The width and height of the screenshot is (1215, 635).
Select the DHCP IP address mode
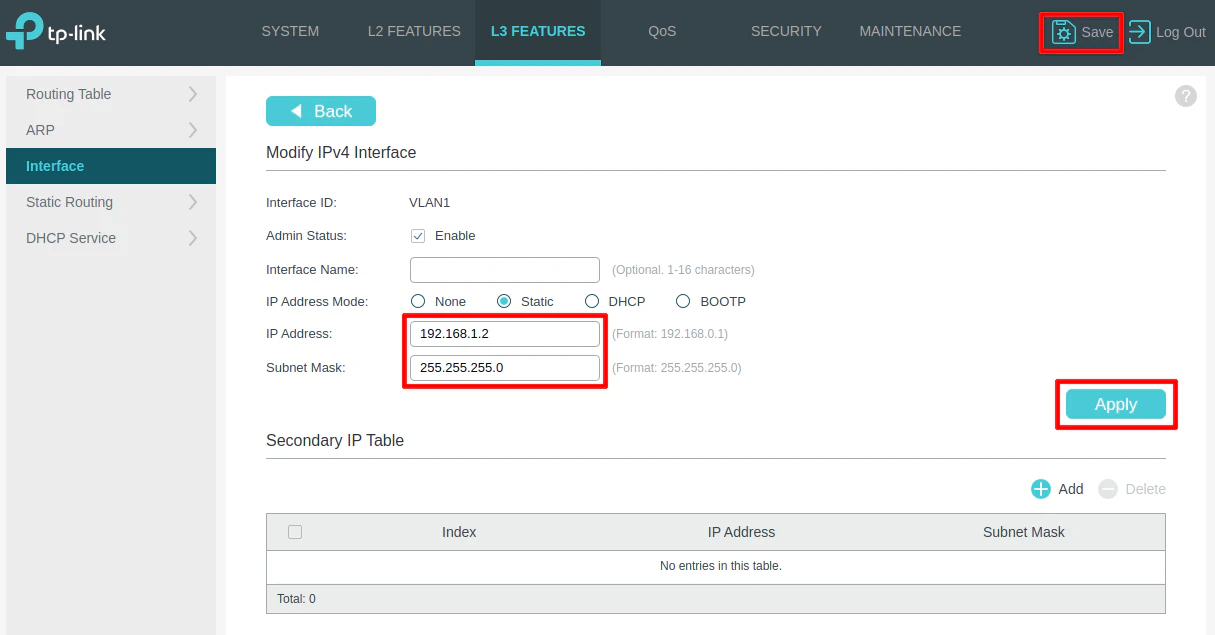click(x=591, y=301)
